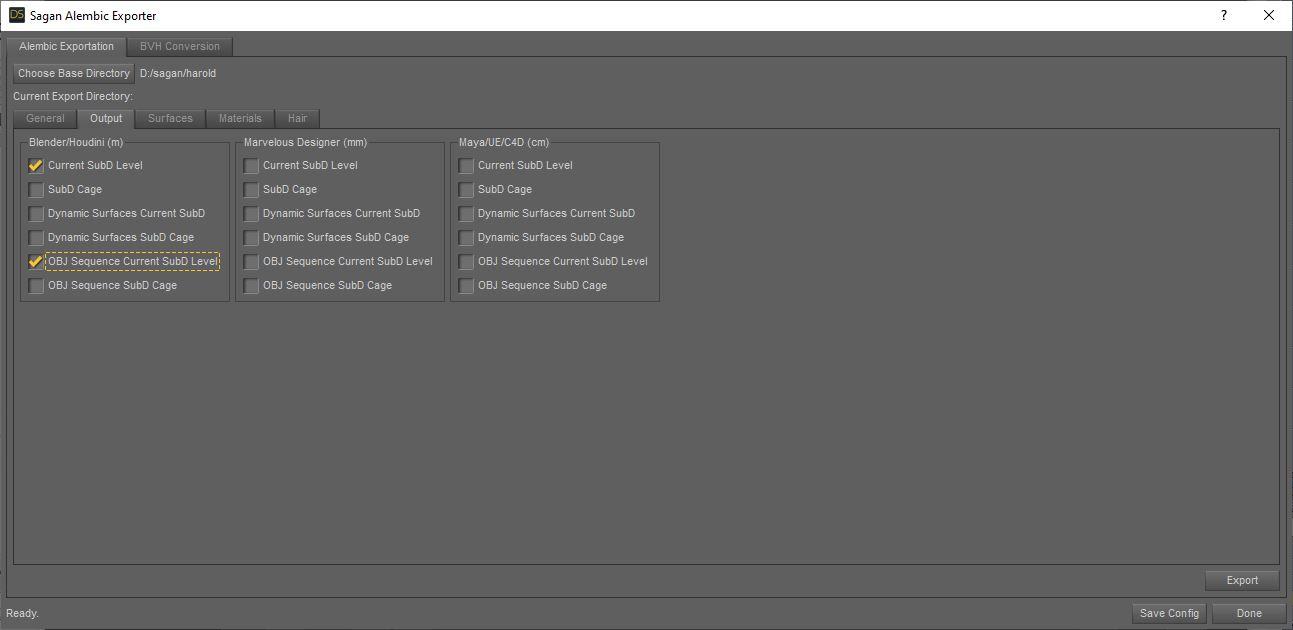Go to the Hair tab
Screen dimensions: 1293x630
pyautogui.click(x=297, y=118)
